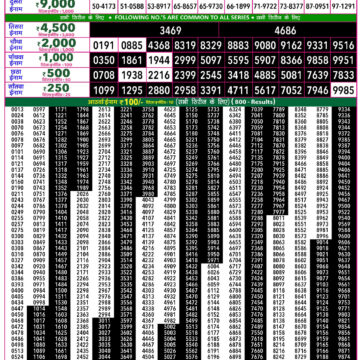Select number 9985 in the ₹250 row
The width and height of the screenshot is (360, 360).
click(x=343, y=90)
